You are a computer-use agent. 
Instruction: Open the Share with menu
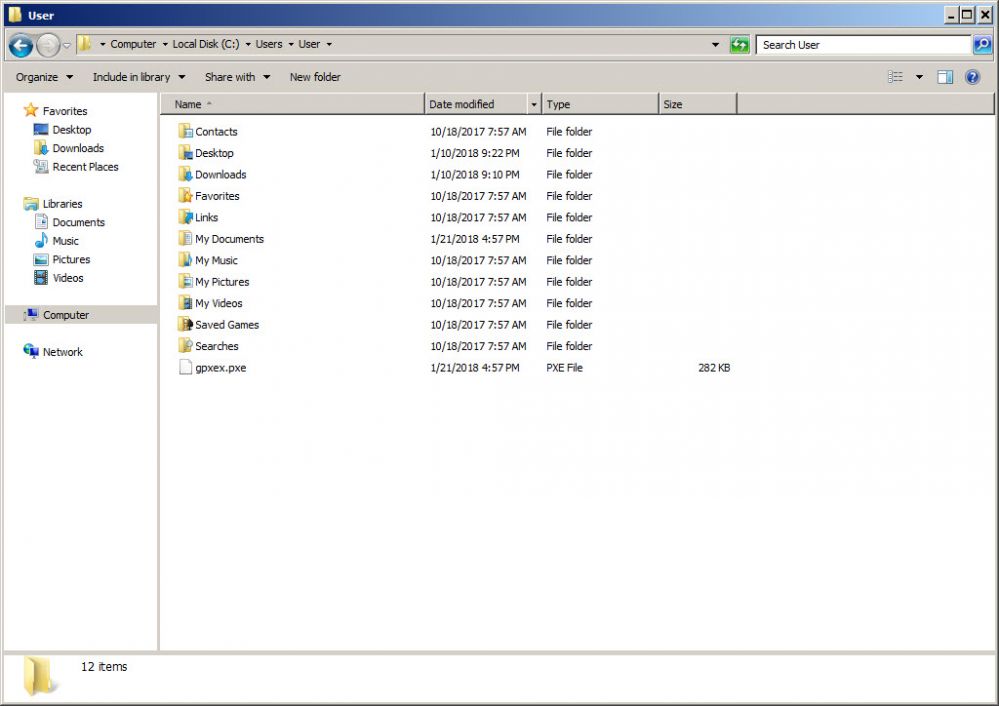(237, 77)
